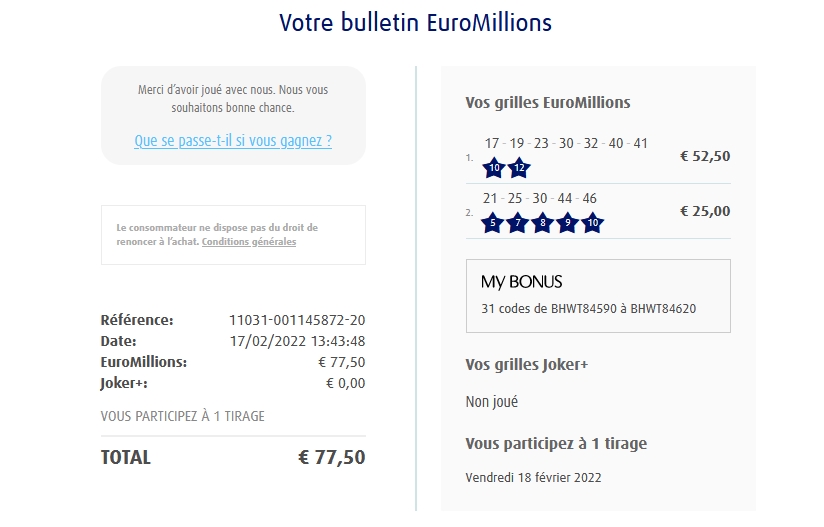Click the reference number 11031-001145872-20
The height and width of the screenshot is (527, 824).
[x=297, y=320]
